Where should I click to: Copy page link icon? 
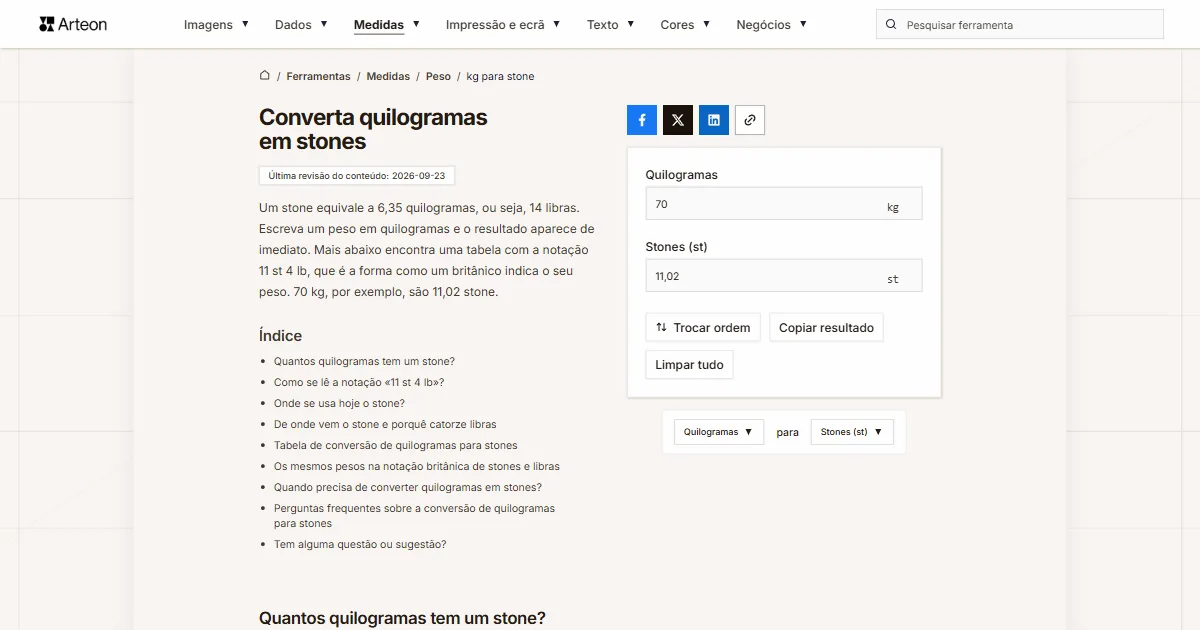click(x=750, y=120)
